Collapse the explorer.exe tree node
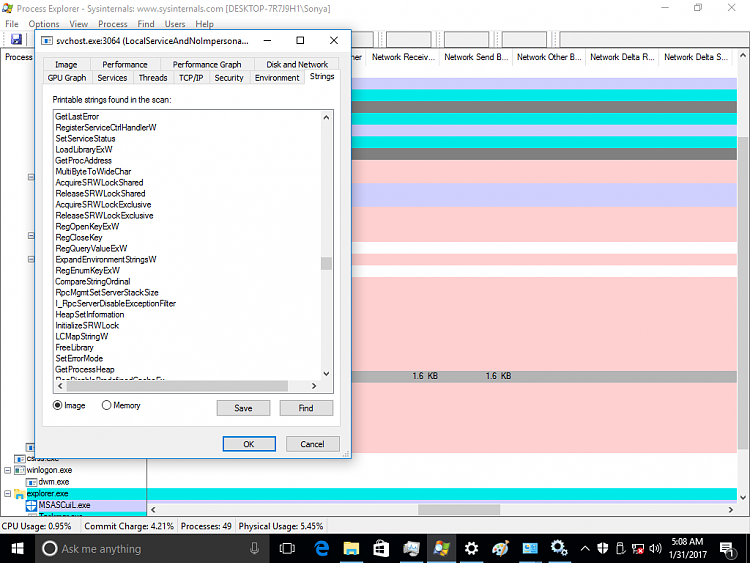The height and width of the screenshot is (563, 750). pos(8,493)
